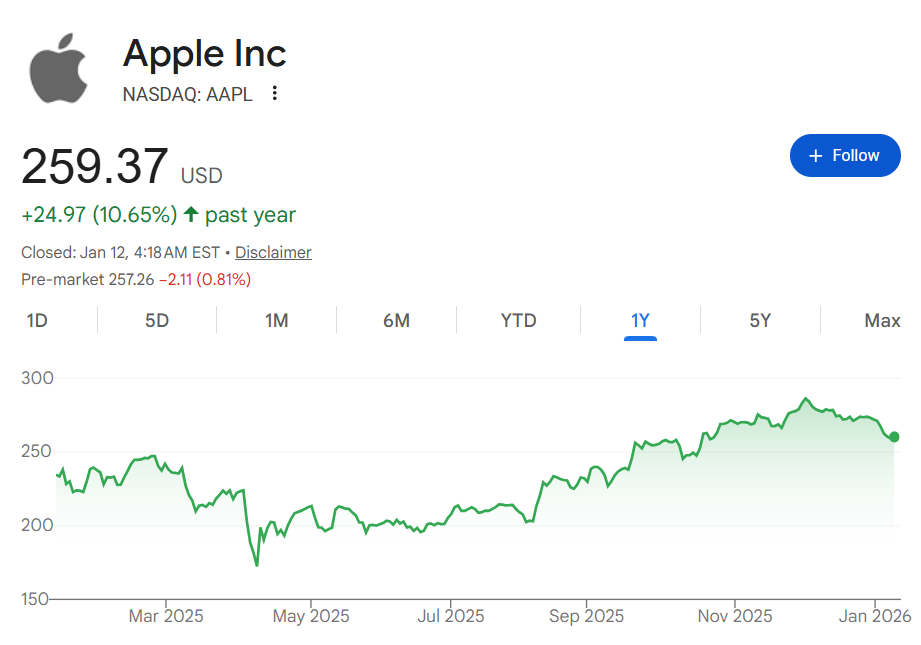Screen dimensions: 921x645
Task: Click the 259.37 current price value
Action: [x=95, y=166]
